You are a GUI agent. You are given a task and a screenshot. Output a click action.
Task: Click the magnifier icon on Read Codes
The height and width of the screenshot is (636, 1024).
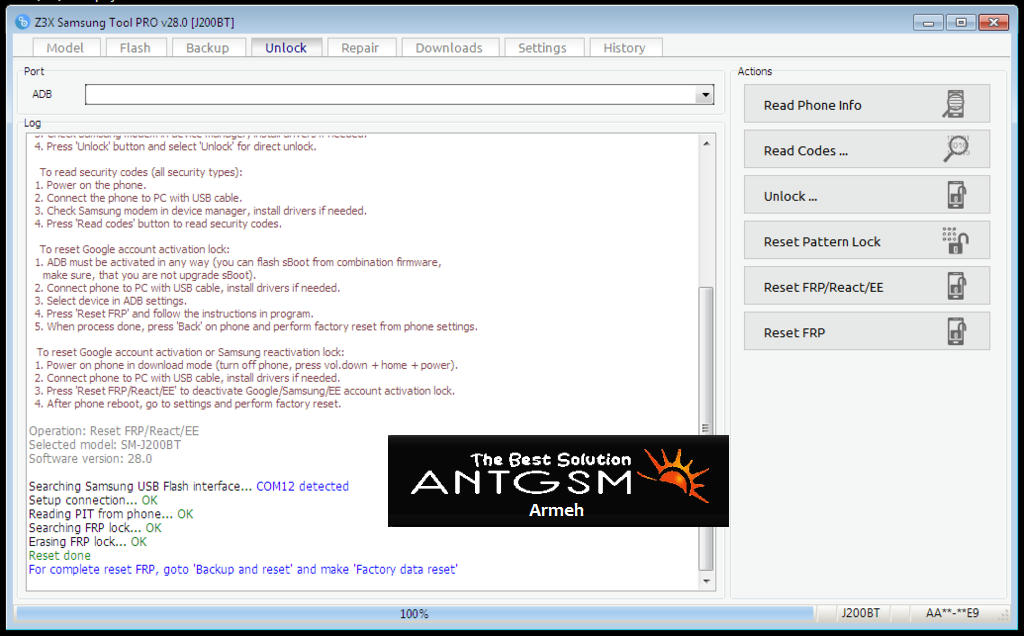point(957,149)
